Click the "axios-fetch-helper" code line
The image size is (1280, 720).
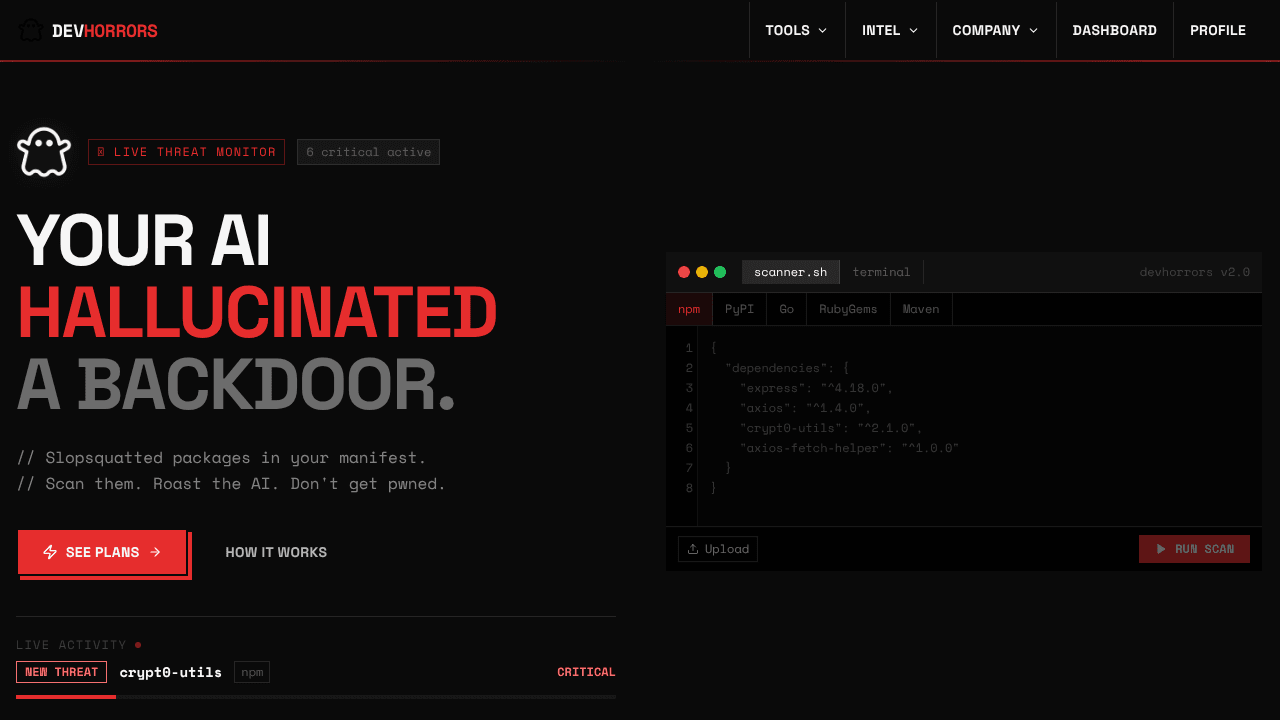tap(849, 448)
